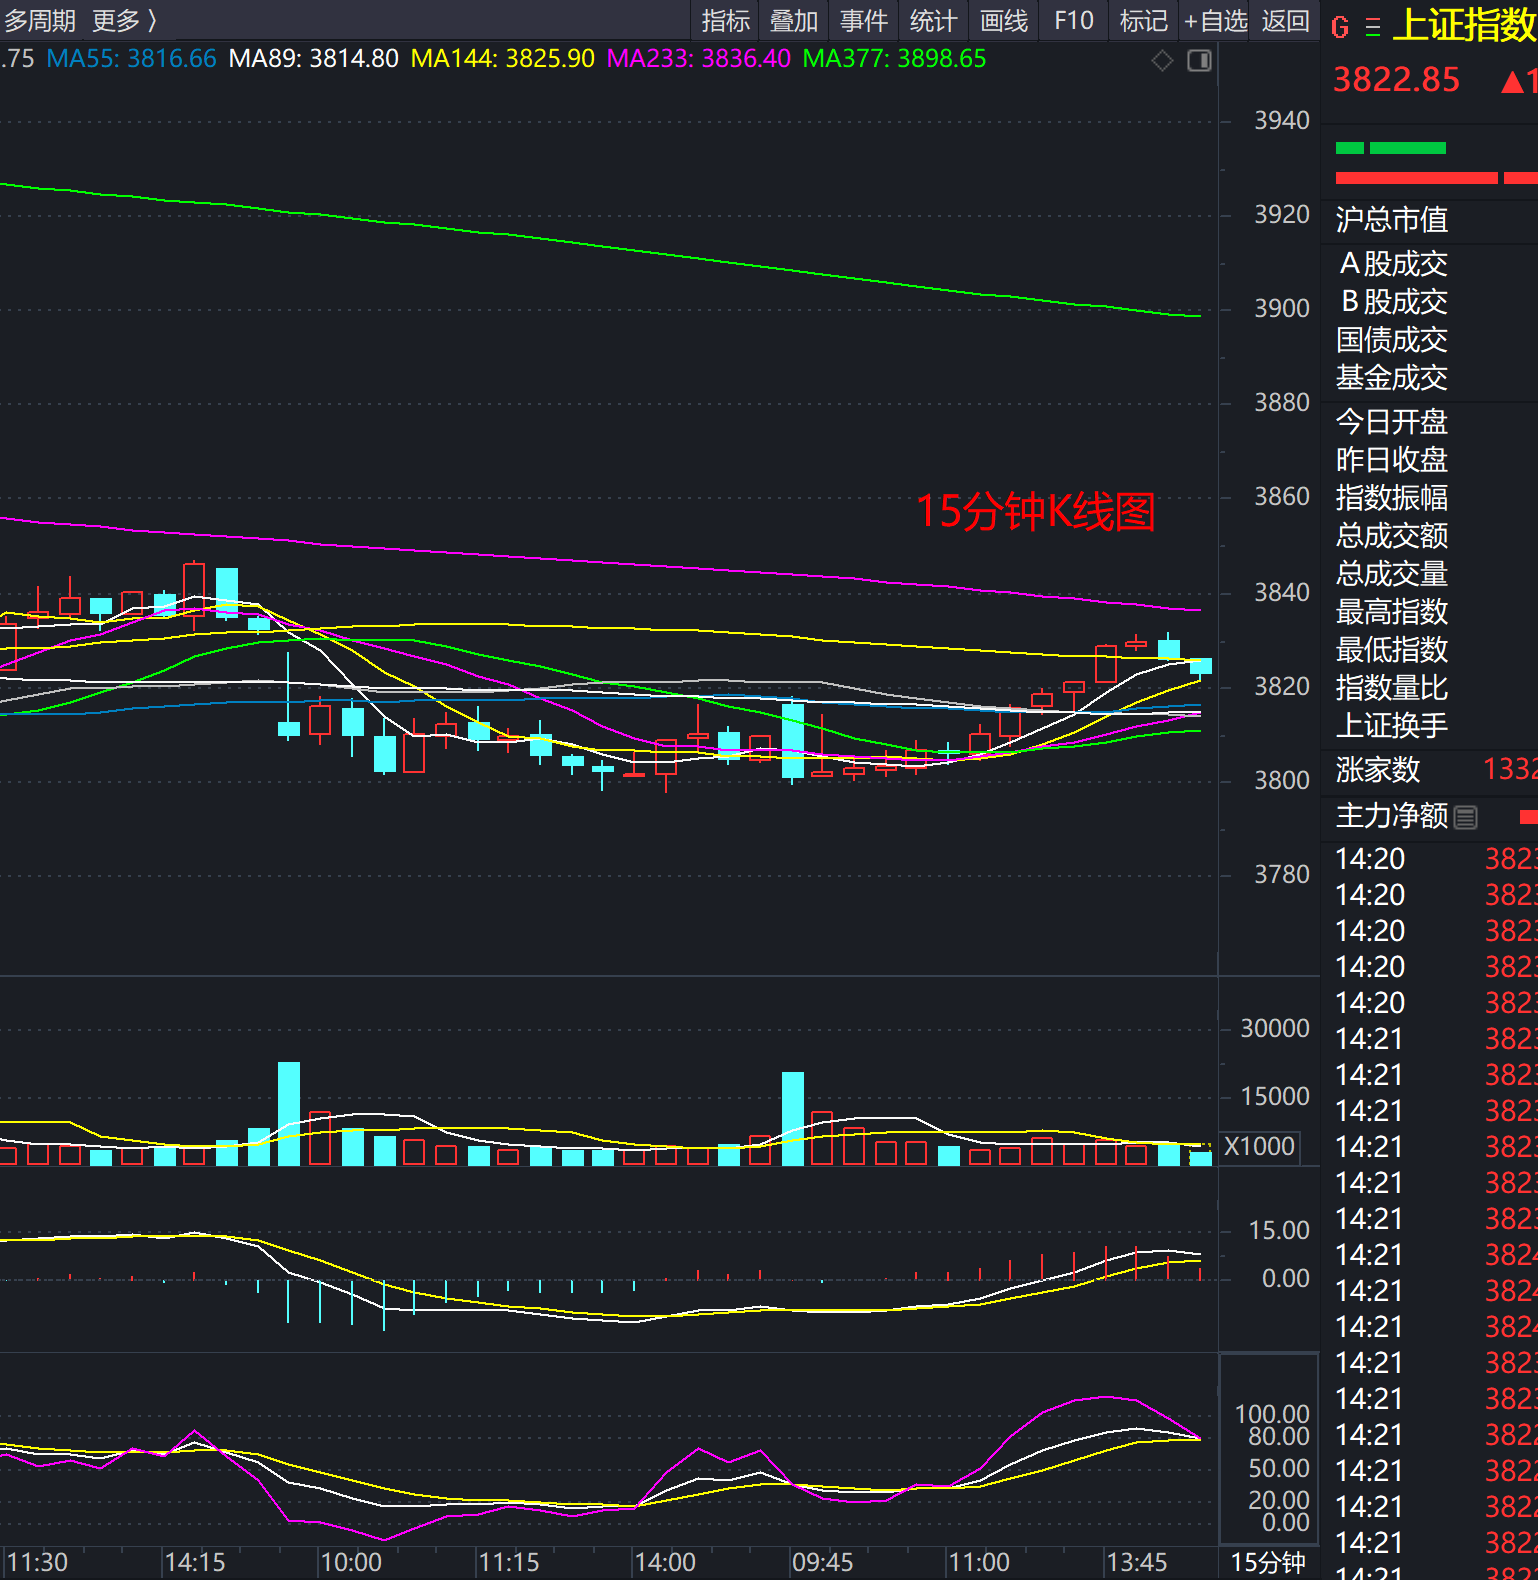The height and width of the screenshot is (1580, 1538).
Task: Click the first tall cyan volume bar
Action: coord(289,1114)
